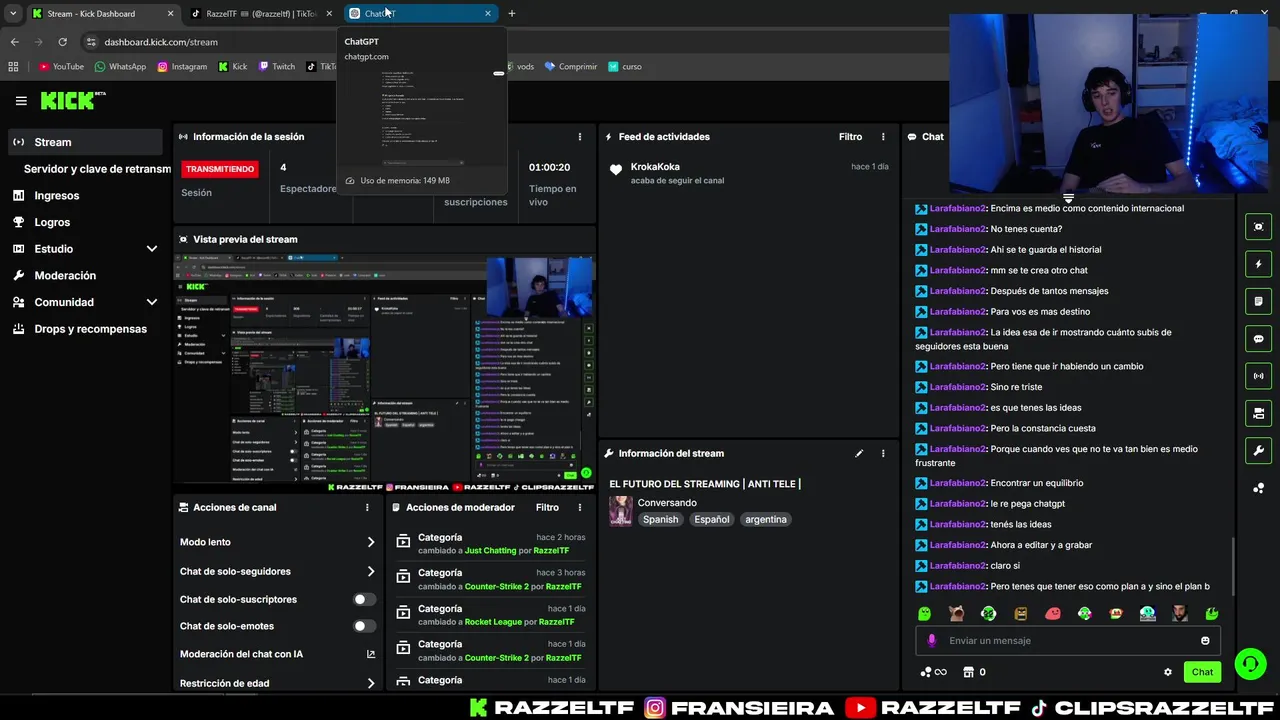Click the green headset support button

[1249, 663]
